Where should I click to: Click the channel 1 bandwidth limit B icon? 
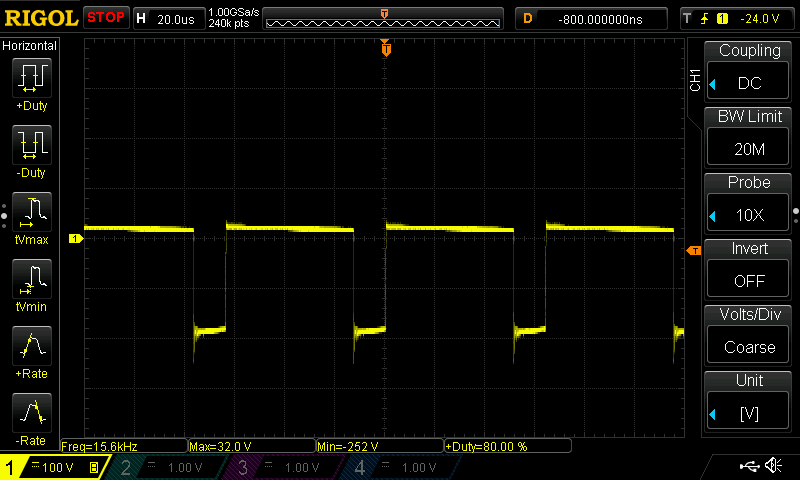coord(94,467)
